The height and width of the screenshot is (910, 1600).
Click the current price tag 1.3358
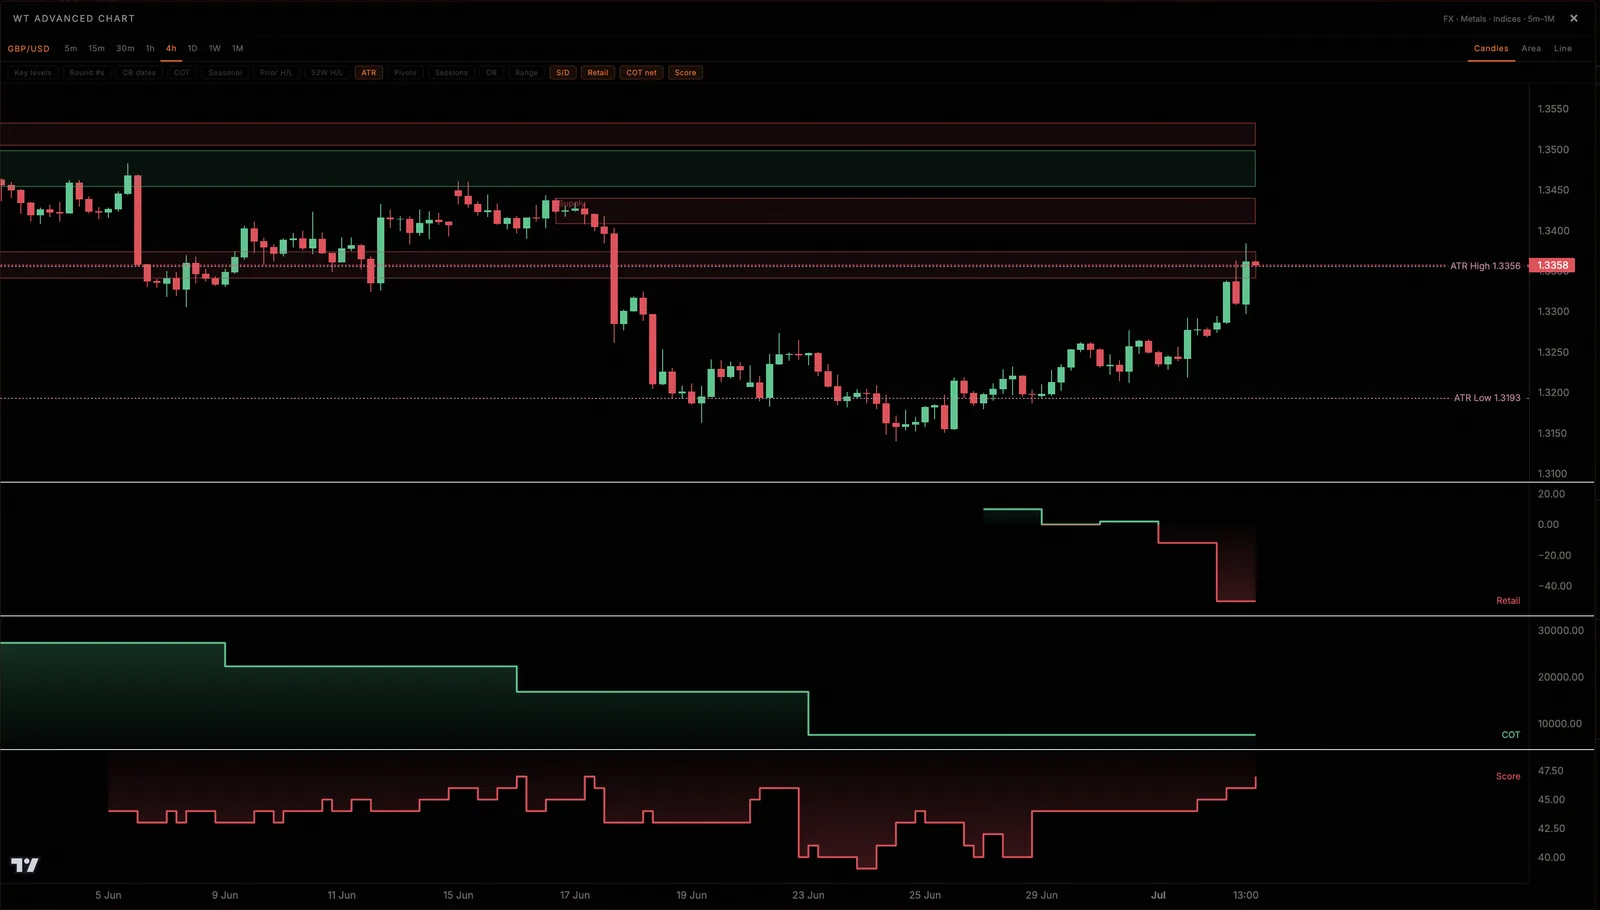point(1552,266)
